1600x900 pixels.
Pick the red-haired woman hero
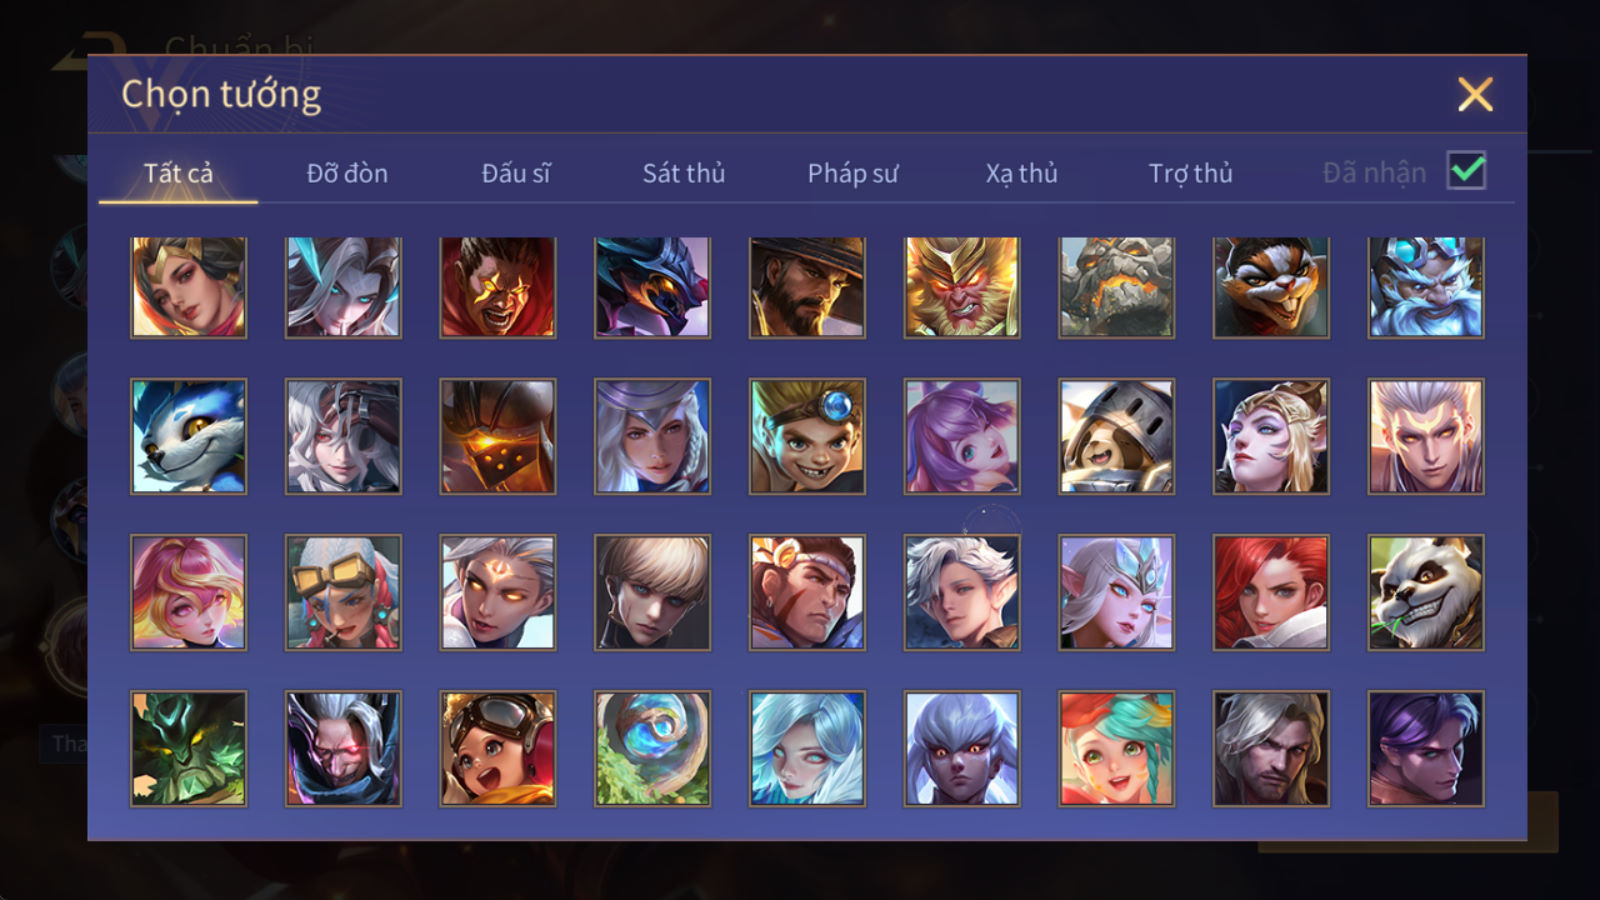point(1271,592)
